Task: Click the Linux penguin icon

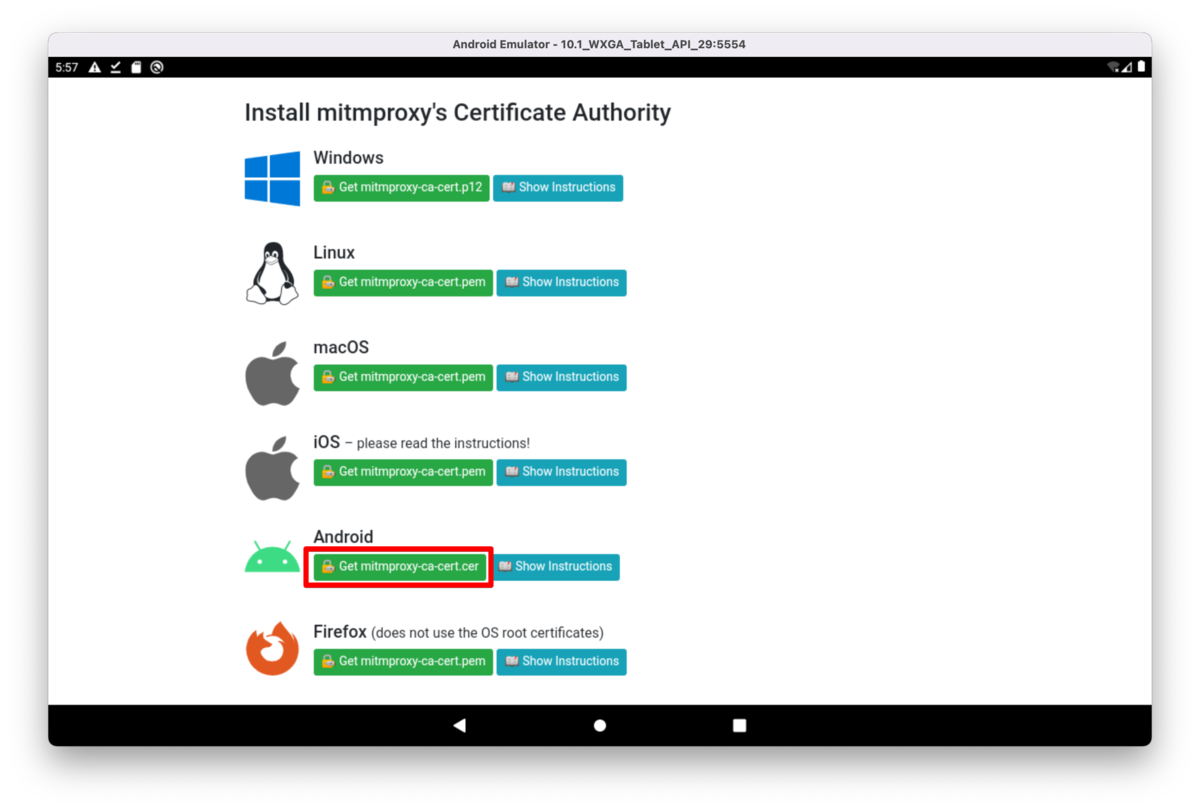Action: pos(272,273)
